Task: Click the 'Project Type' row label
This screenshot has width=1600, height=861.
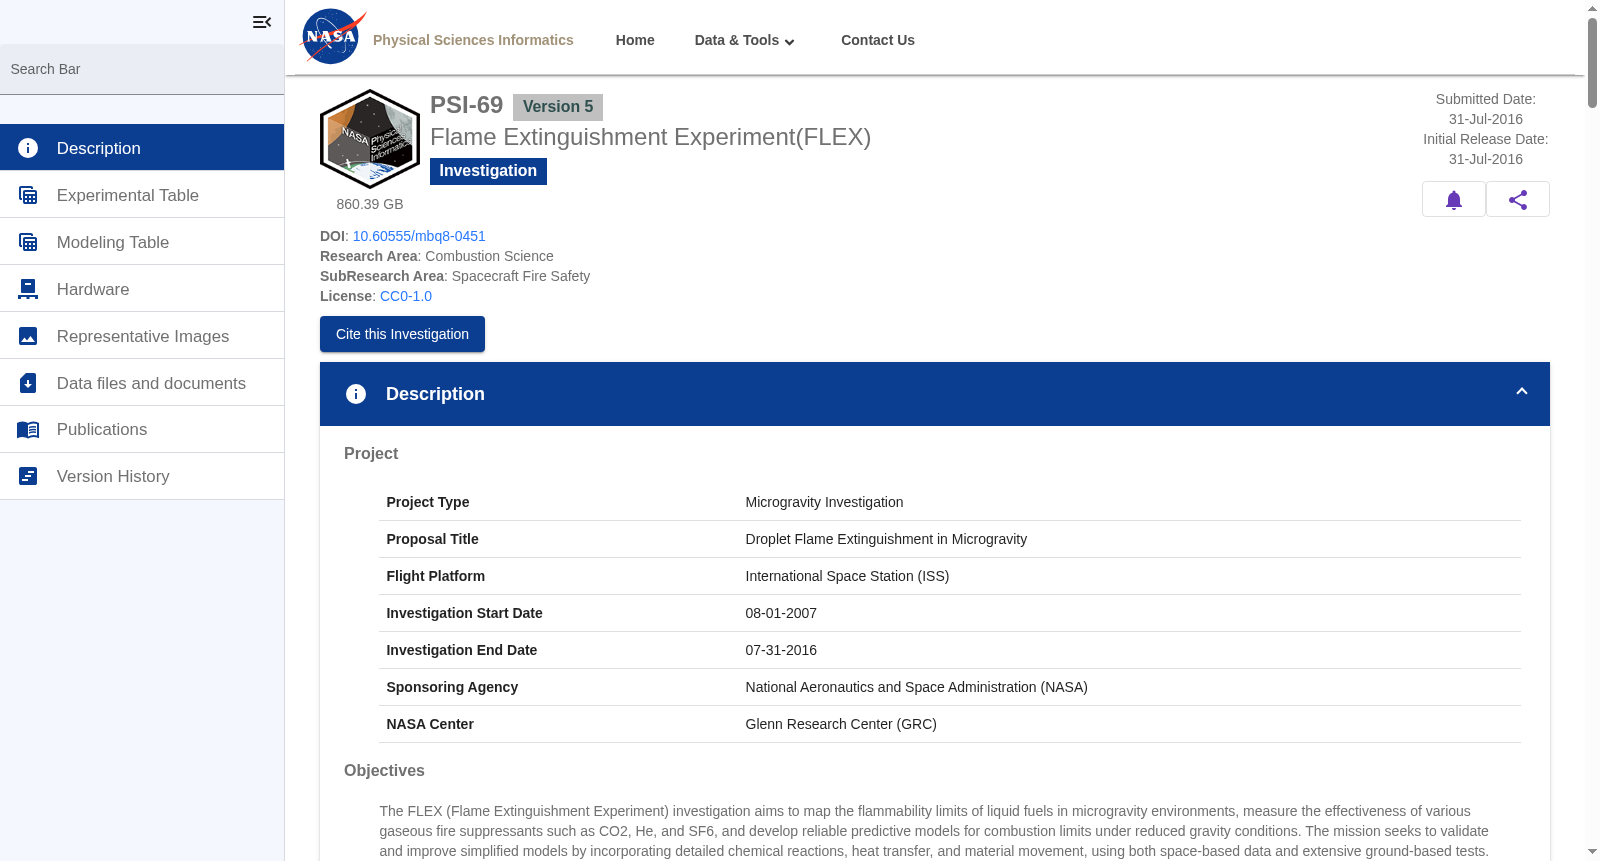Action: pyautogui.click(x=428, y=502)
